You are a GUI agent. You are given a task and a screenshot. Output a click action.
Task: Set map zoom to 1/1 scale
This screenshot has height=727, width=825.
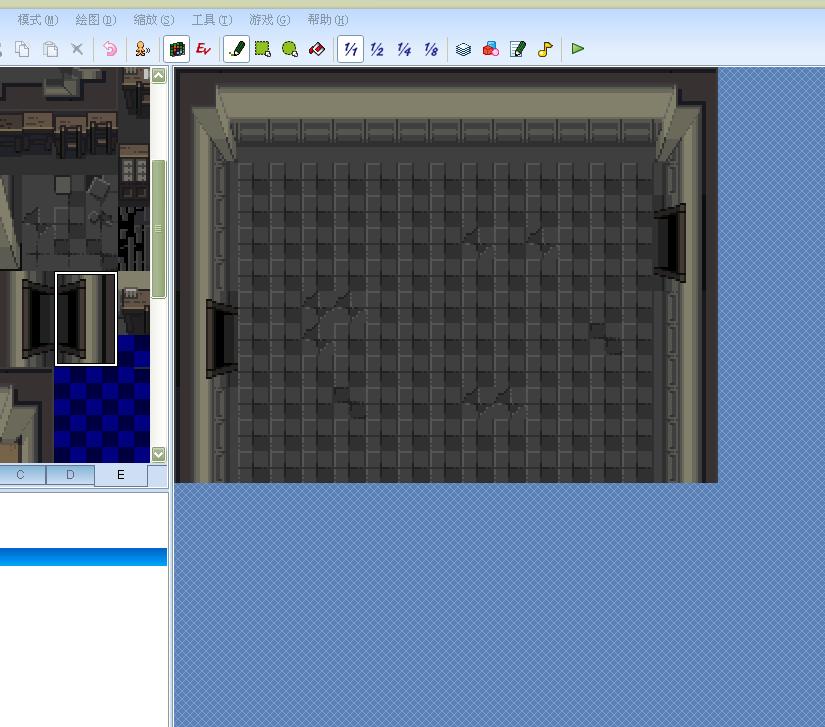click(350, 49)
